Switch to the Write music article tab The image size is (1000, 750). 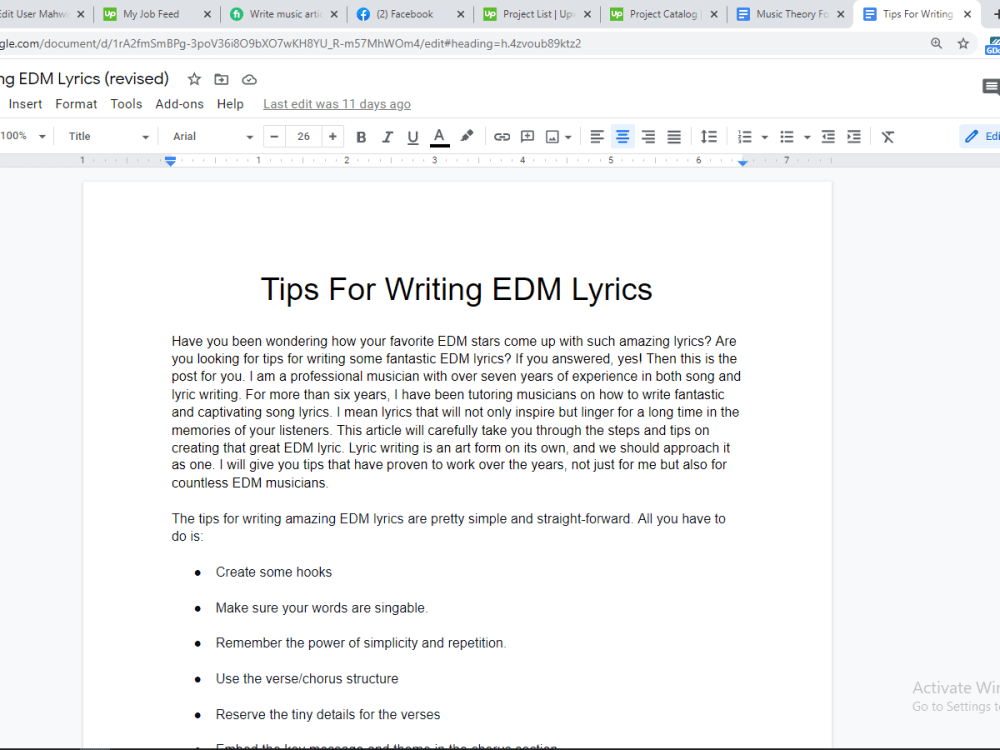coord(285,14)
